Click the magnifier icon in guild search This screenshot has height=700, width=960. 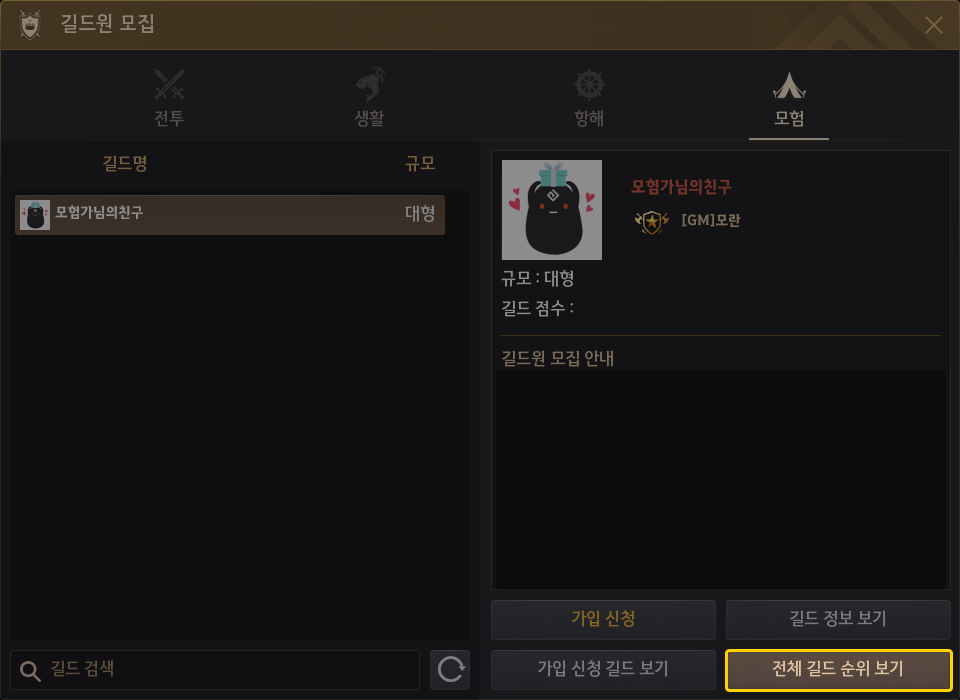tap(30, 671)
